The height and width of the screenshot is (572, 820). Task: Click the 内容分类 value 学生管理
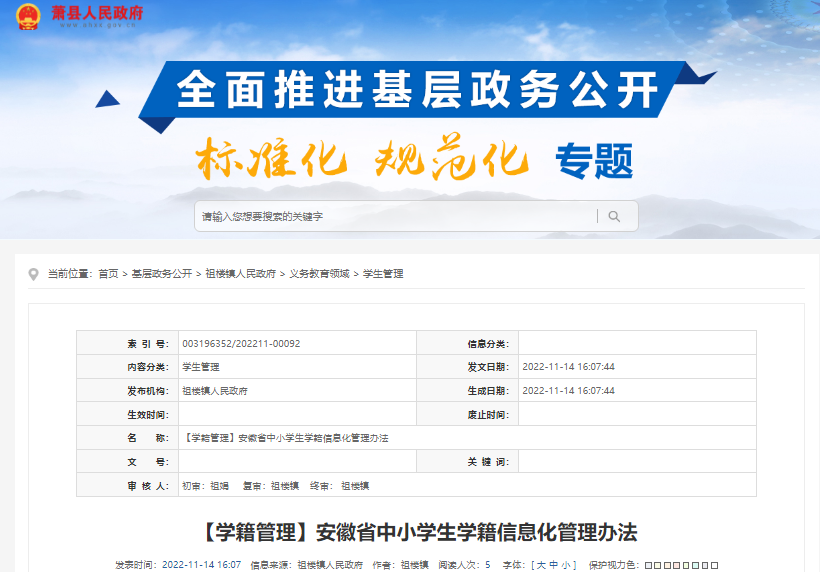point(201,367)
